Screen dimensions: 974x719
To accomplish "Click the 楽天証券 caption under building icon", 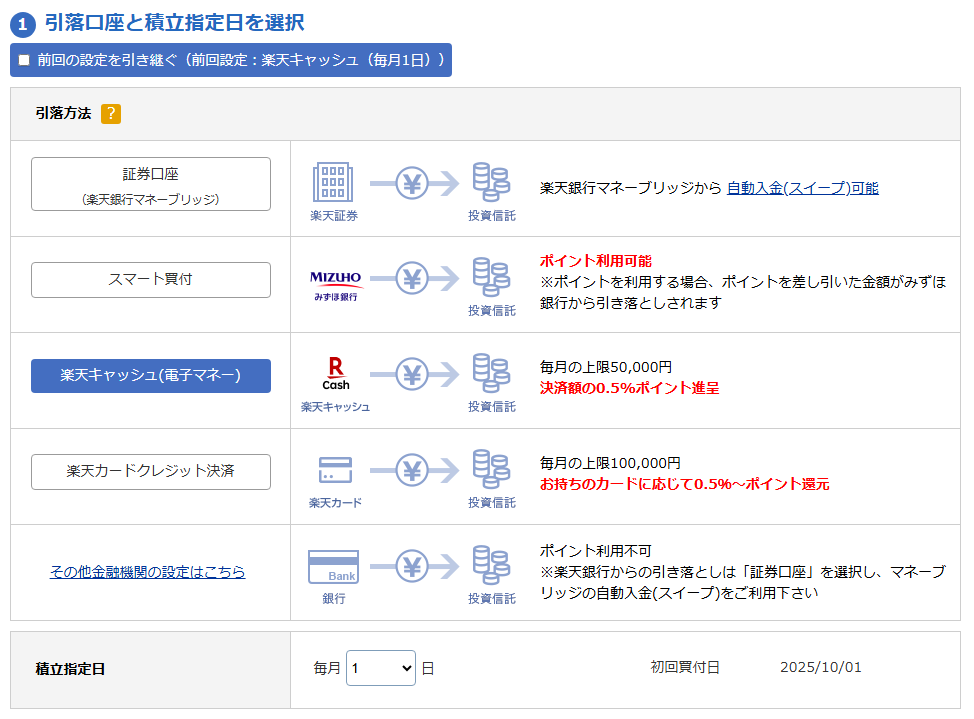I will point(334,216).
